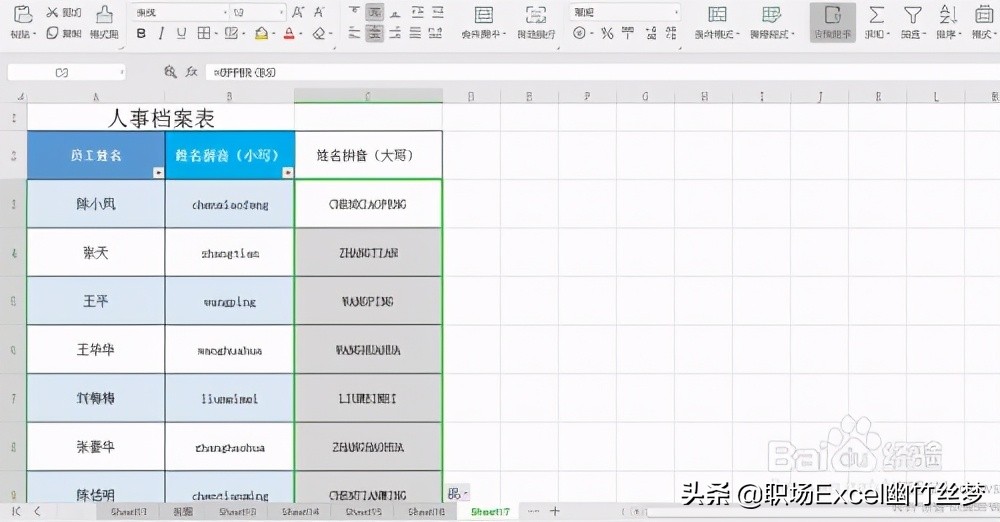Click the percent style icon
The width and height of the screenshot is (1000, 522).
pyautogui.click(x=607, y=33)
